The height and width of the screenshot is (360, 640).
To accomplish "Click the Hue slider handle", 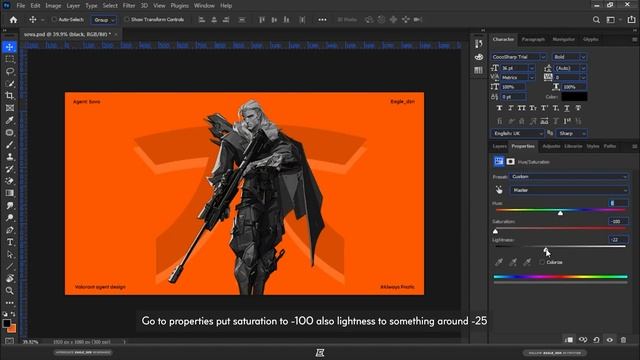I will pyautogui.click(x=560, y=213).
